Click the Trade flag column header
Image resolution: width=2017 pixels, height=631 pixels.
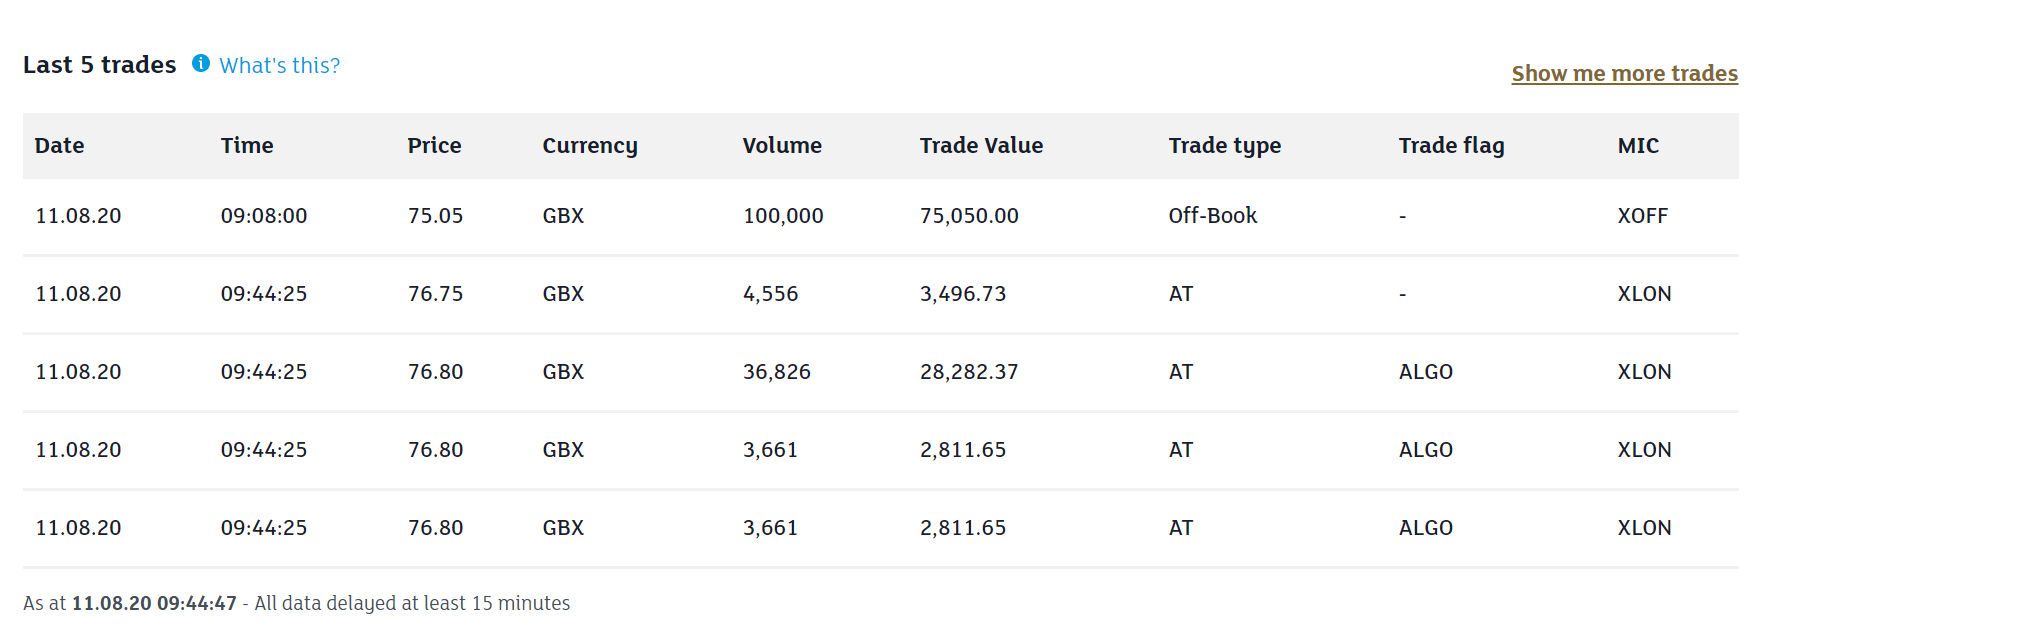click(x=1450, y=146)
